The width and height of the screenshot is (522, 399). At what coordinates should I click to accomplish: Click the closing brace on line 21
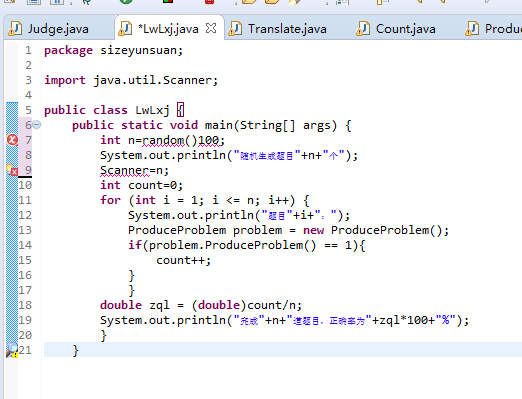[76, 351]
